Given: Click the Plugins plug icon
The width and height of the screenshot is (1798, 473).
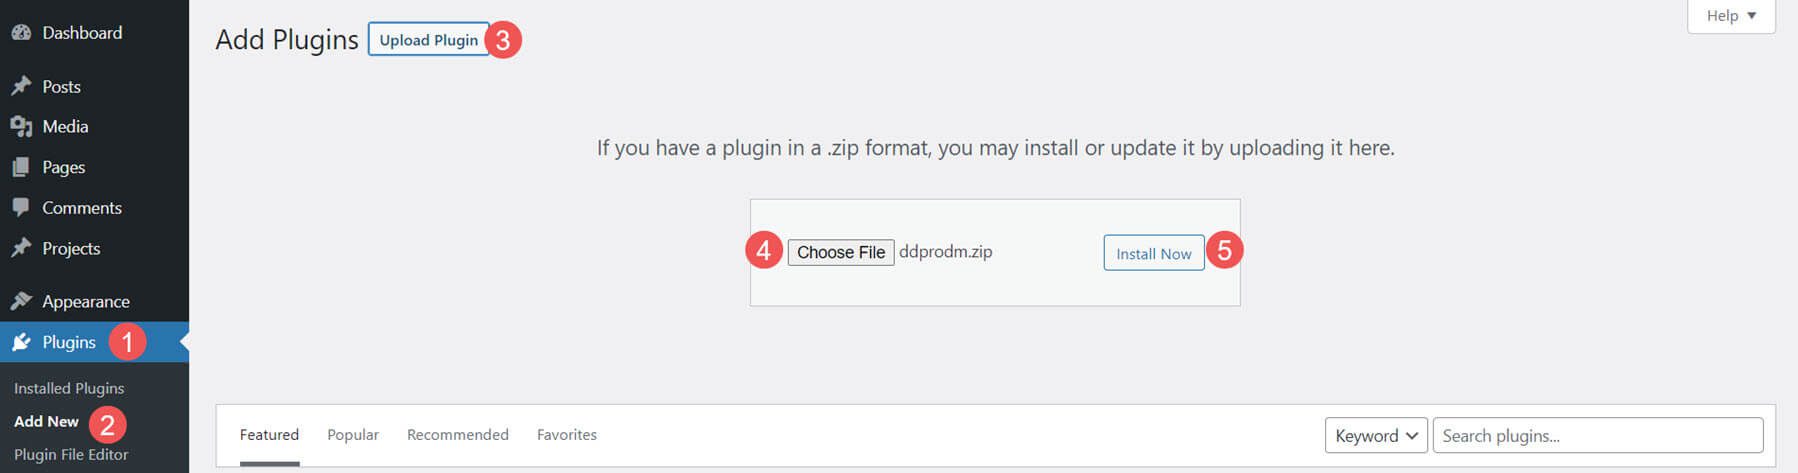Looking at the screenshot, I should (21, 342).
